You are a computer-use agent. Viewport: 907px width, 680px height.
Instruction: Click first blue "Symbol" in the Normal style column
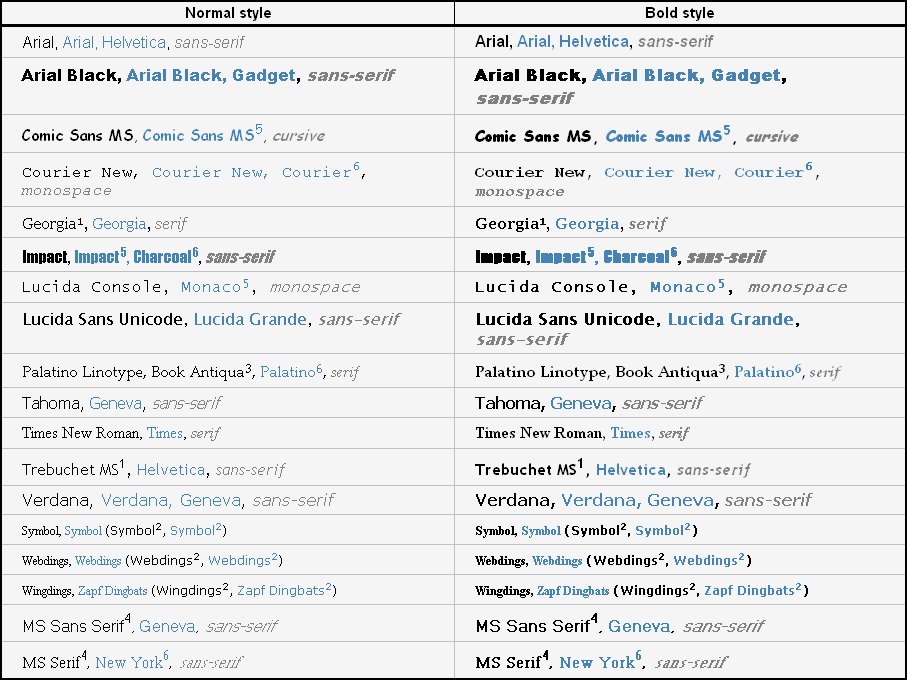pos(83,531)
